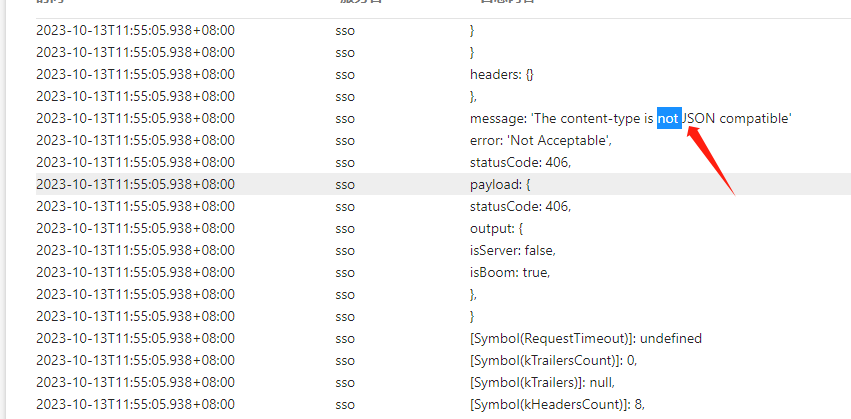Click the "sso" service cell in the isBoom row
Image resolution: width=851 pixels, height=419 pixels.
pyautogui.click(x=345, y=273)
